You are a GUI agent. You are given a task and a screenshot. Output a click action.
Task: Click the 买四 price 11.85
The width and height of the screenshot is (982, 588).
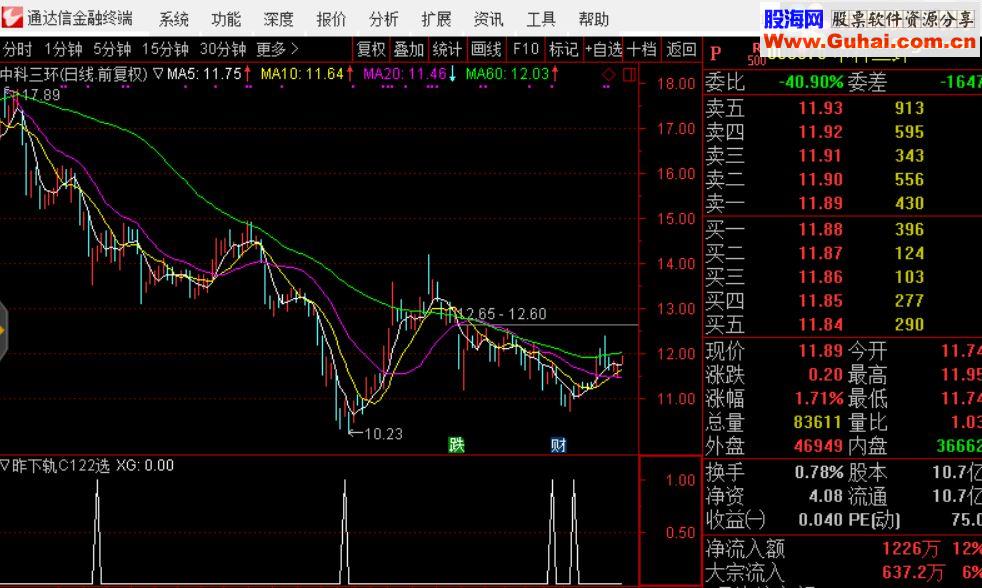click(x=820, y=301)
